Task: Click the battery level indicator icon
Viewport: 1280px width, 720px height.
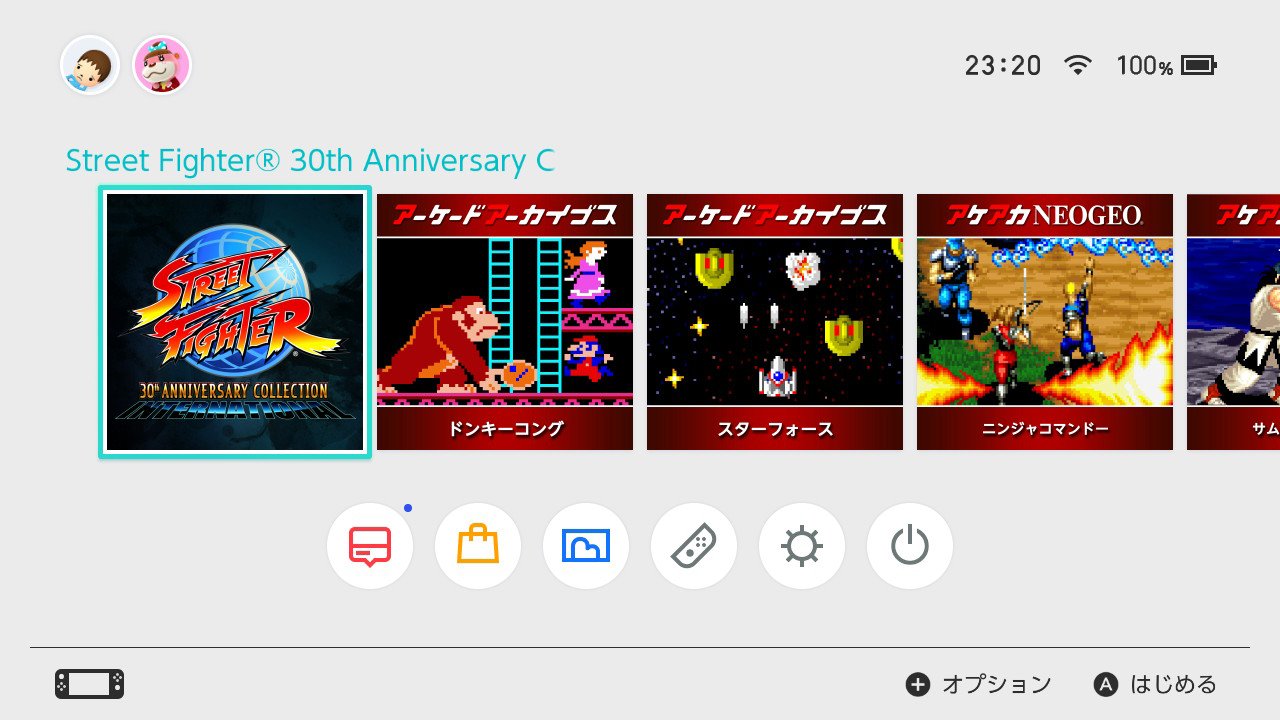Action: click(x=1199, y=66)
